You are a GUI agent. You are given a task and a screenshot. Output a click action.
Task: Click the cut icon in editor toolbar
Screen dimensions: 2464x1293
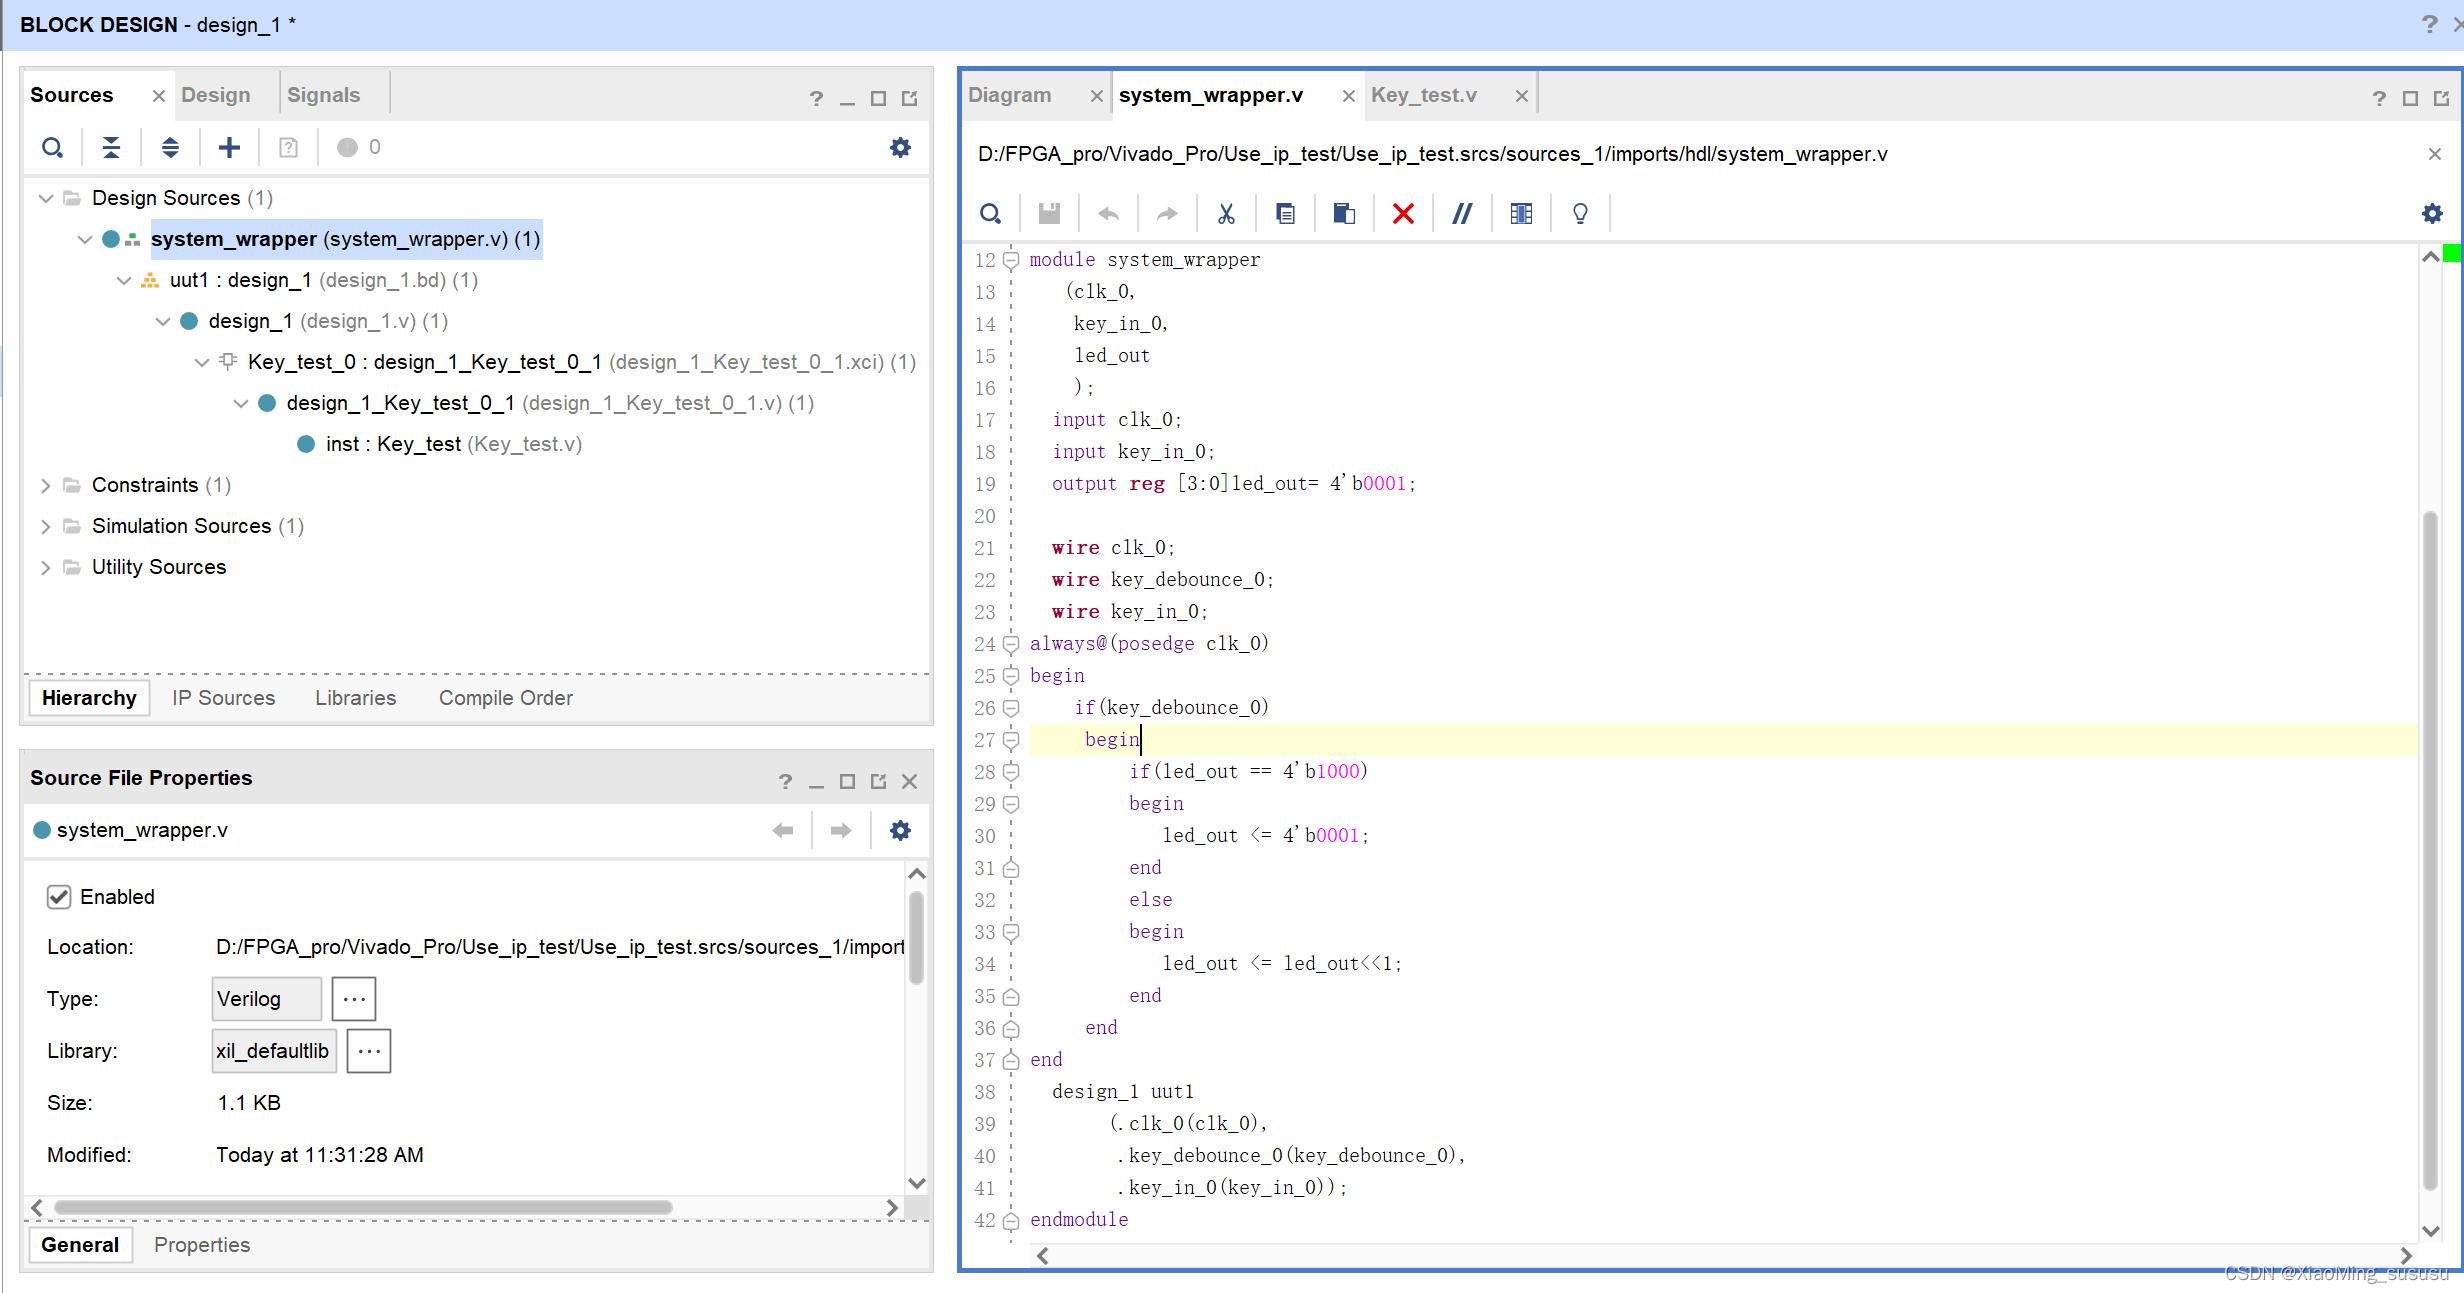coord(1227,212)
